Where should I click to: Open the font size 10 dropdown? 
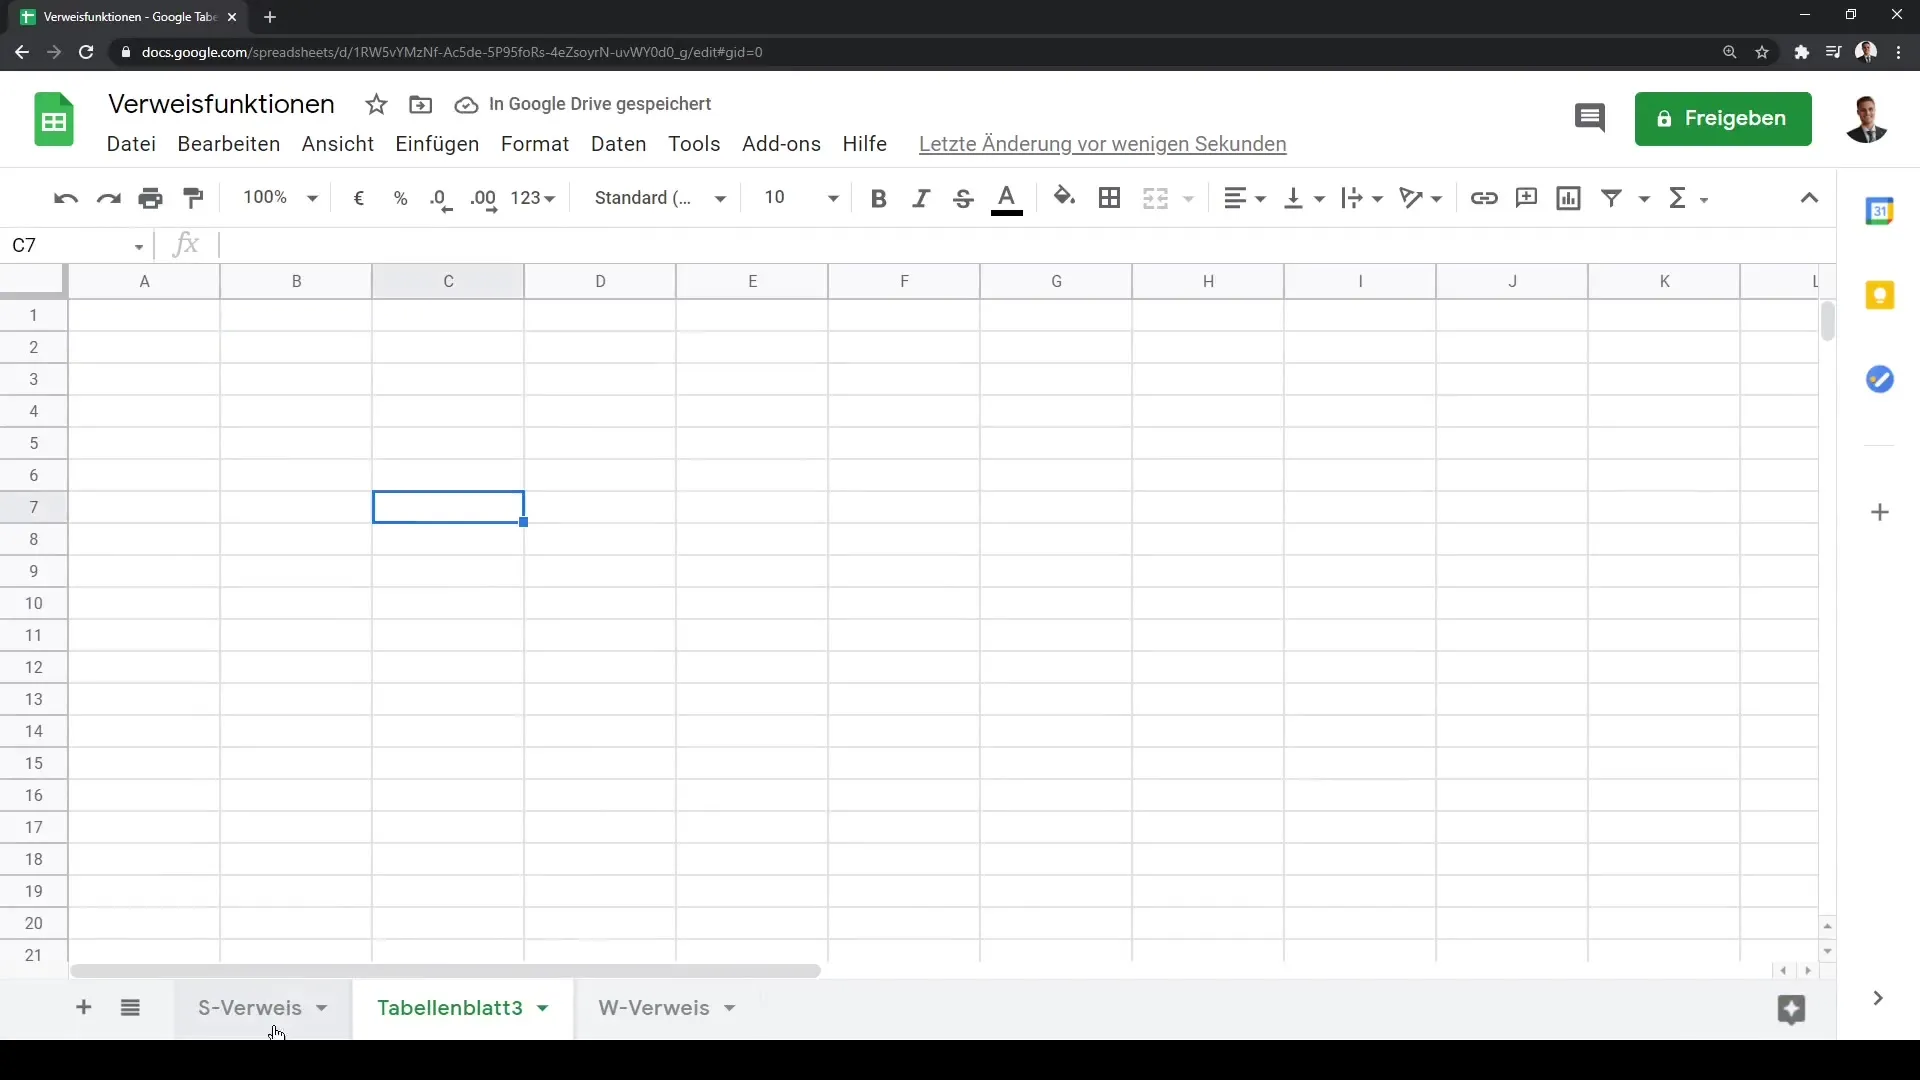[800, 198]
